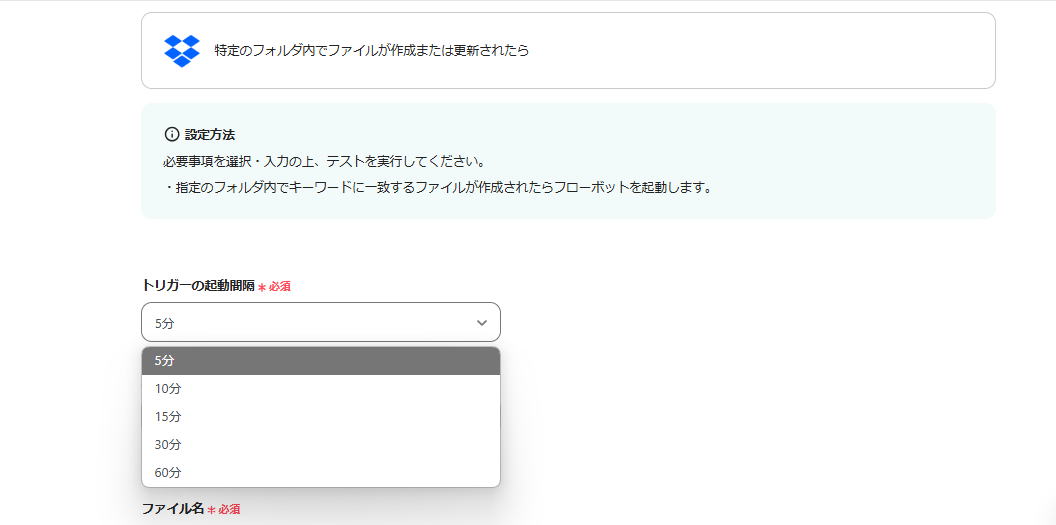Choose the 60分 interval option
Viewport: 1056px width, 525px height.
[x=321, y=472]
